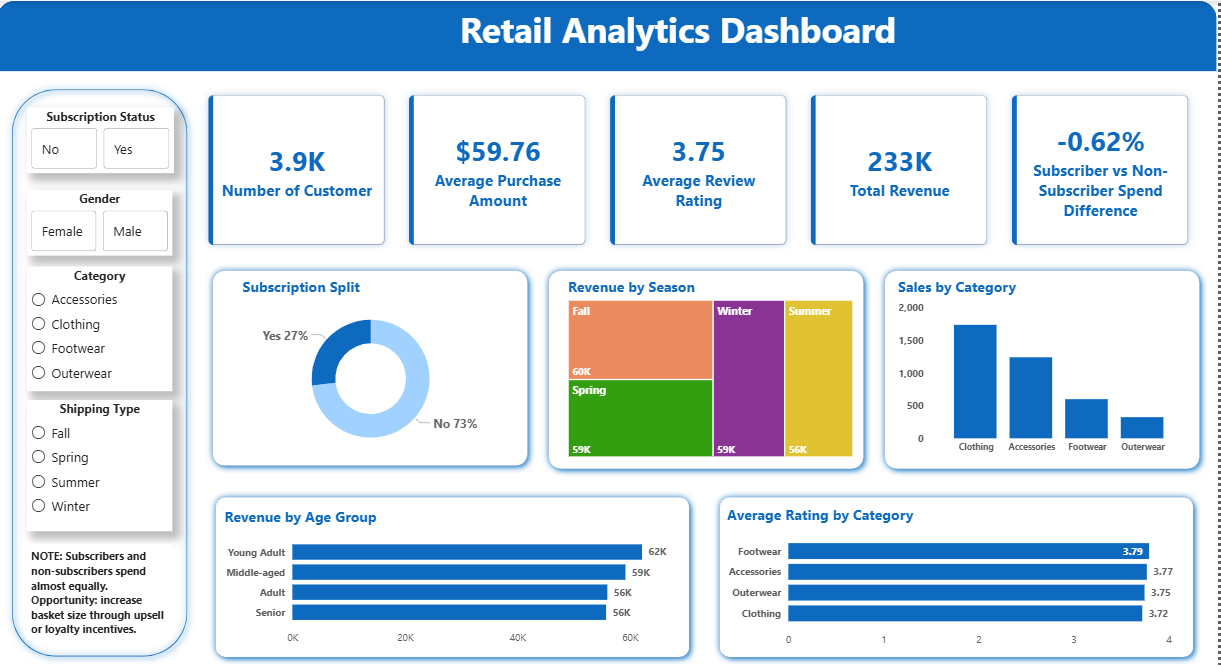Click the Category slicer header

tap(100, 276)
